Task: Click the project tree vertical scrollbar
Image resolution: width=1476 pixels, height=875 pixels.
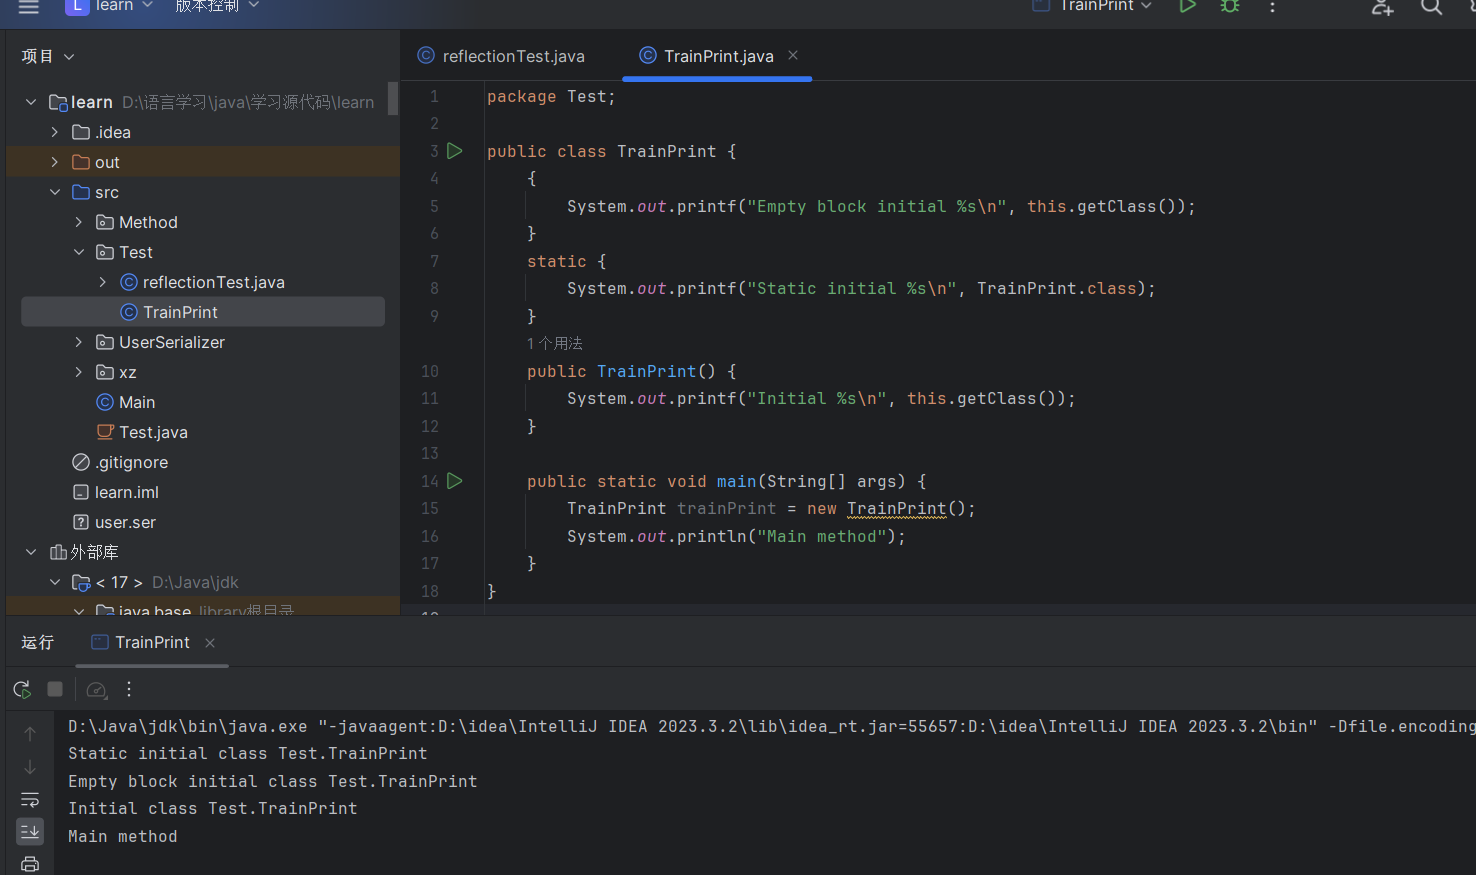Action: (393, 99)
